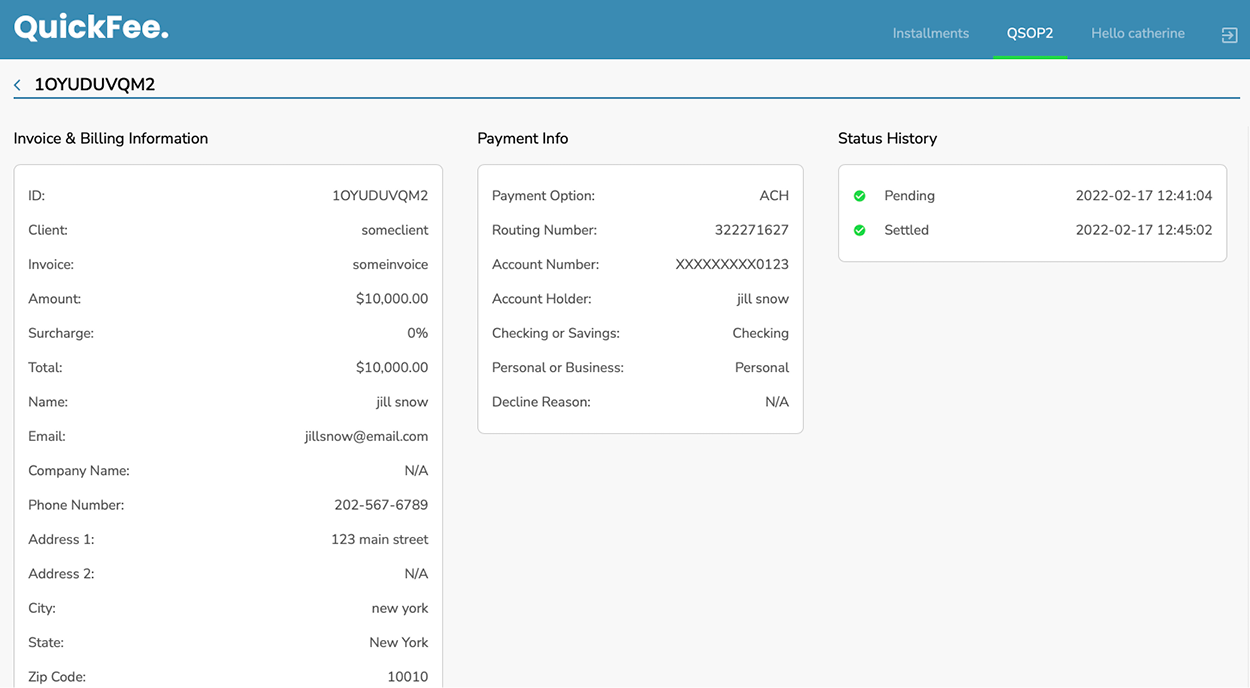The height and width of the screenshot is (688, 1250).
Task: Click the Total amount of $10,000.00
Action: 394,367
